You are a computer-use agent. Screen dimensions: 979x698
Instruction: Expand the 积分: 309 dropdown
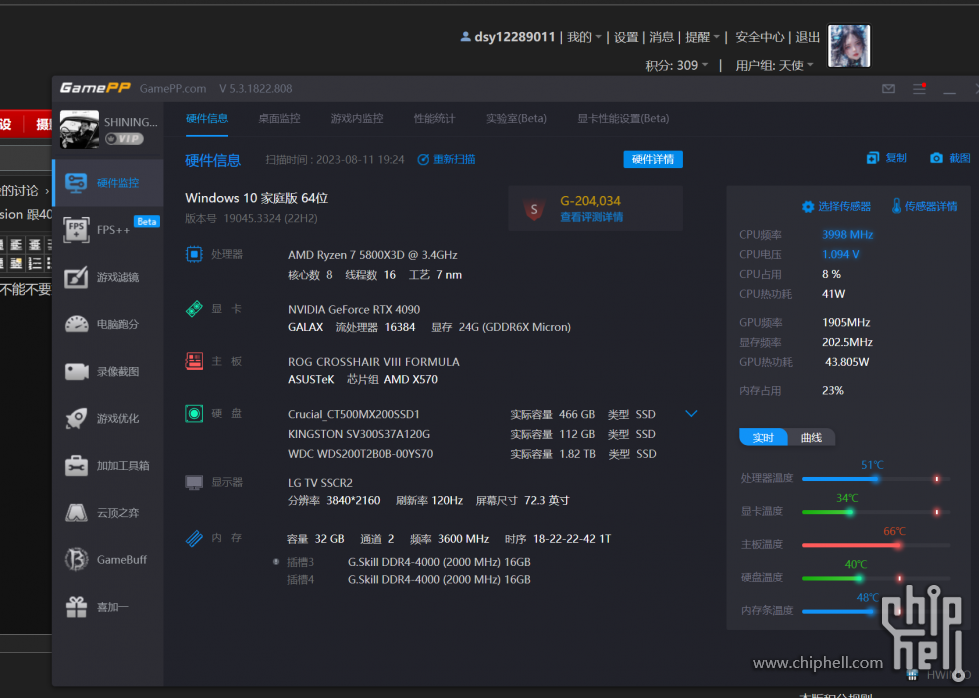(677, 66)
